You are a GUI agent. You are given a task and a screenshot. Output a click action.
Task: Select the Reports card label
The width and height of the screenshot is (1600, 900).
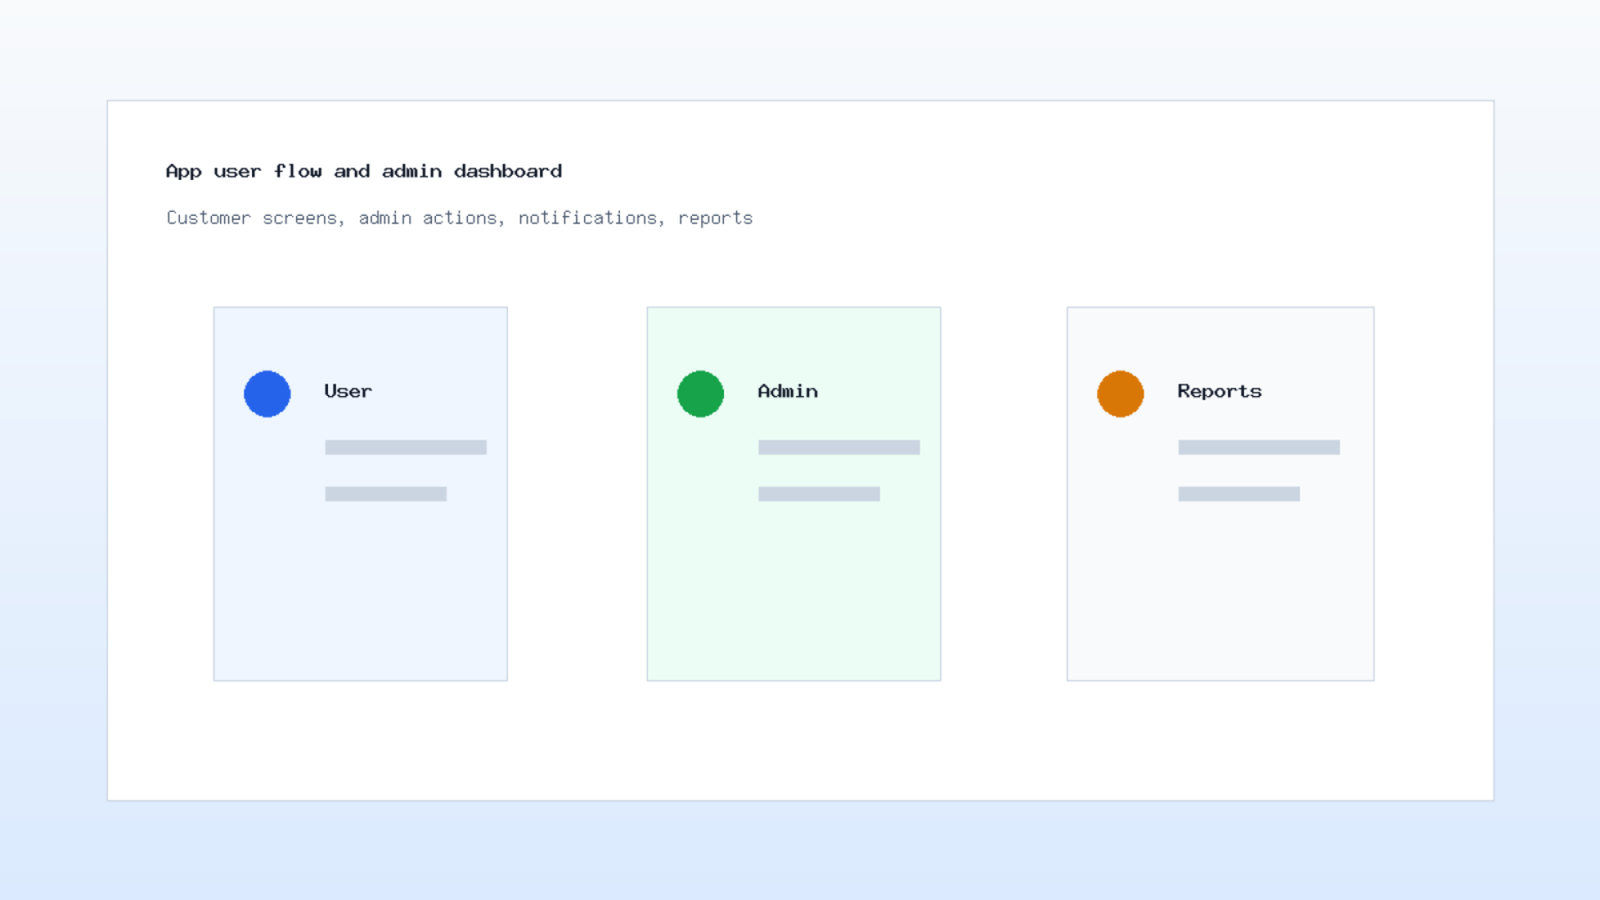point(1219,392)
